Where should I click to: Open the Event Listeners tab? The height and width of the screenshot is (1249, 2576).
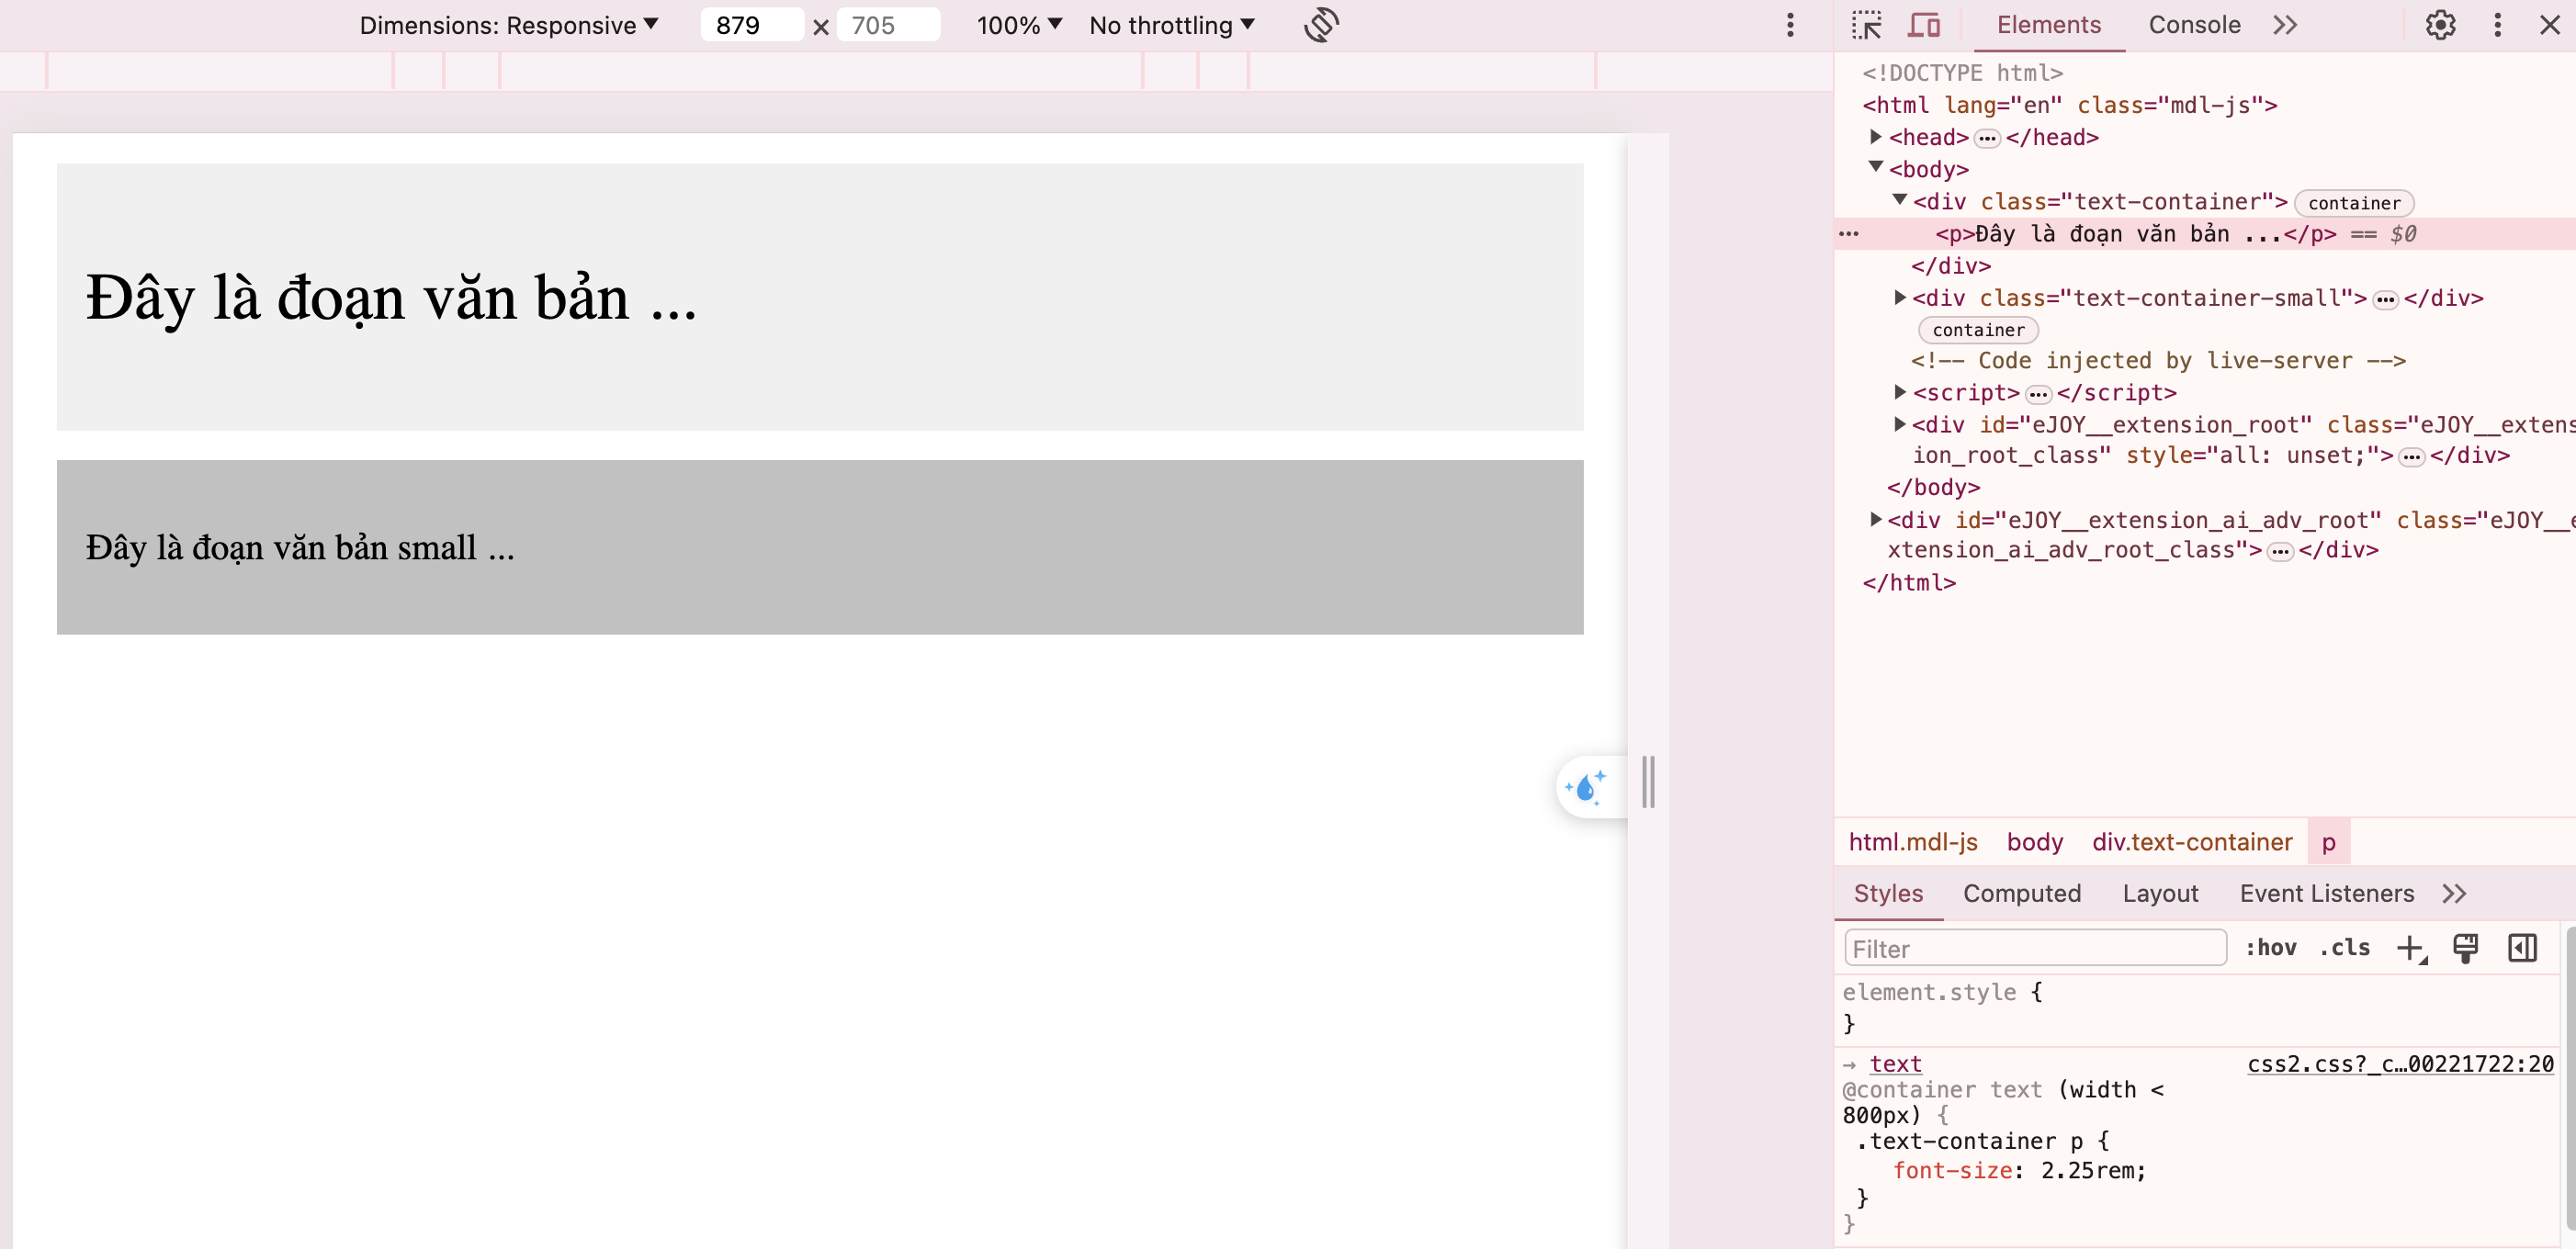point(2326,893)
